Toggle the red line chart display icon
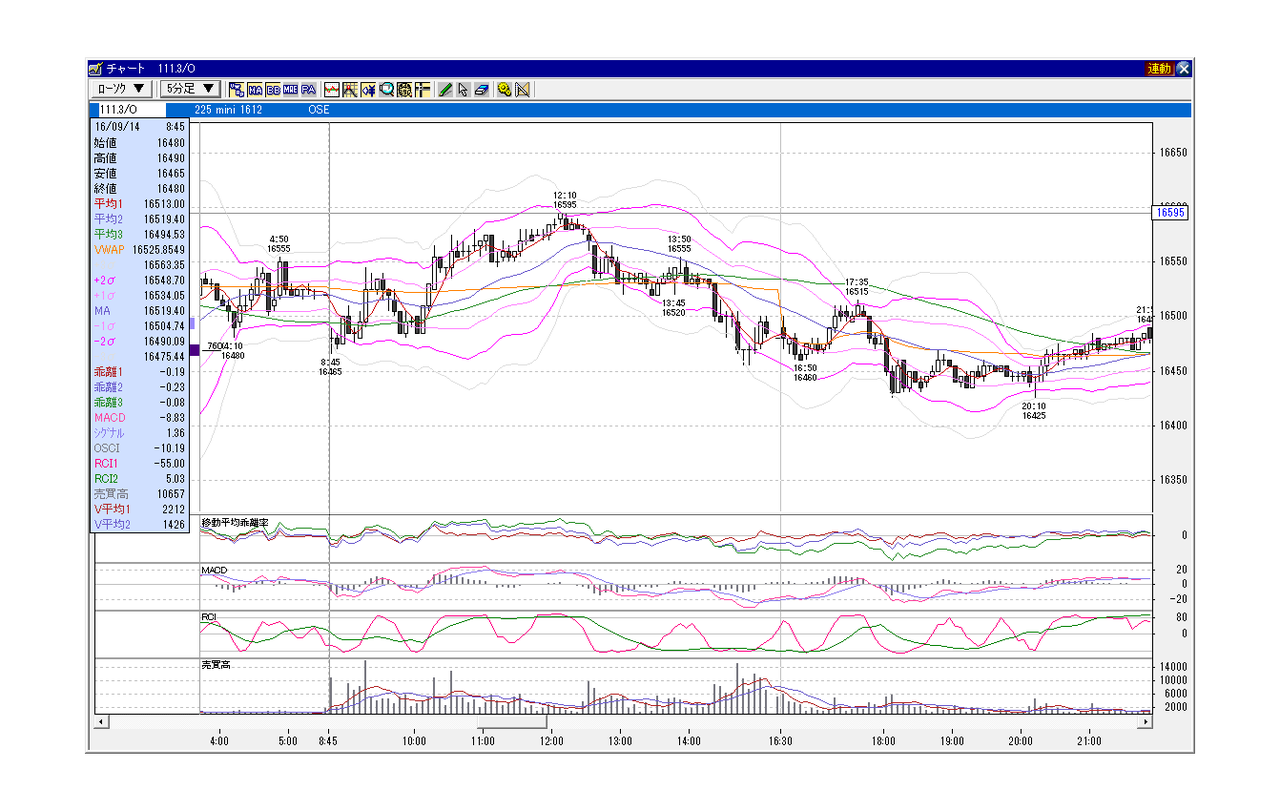The height and width of the screenshot is (811, 1280). 332,89
